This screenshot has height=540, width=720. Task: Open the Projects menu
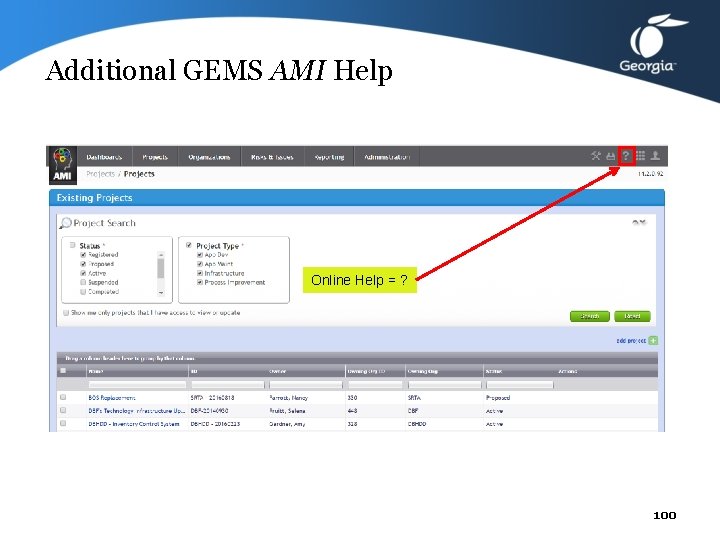tap(155, 157)
